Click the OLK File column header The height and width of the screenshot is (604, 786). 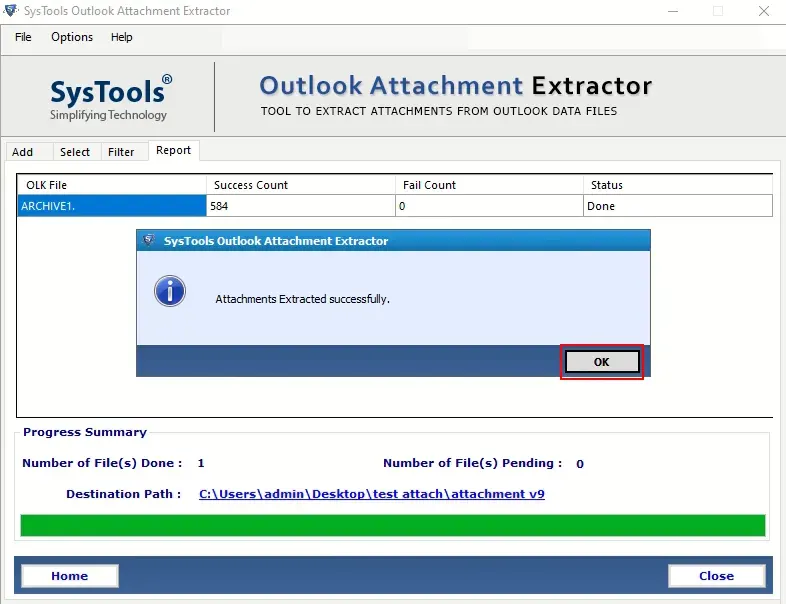(x=112, y=185)
